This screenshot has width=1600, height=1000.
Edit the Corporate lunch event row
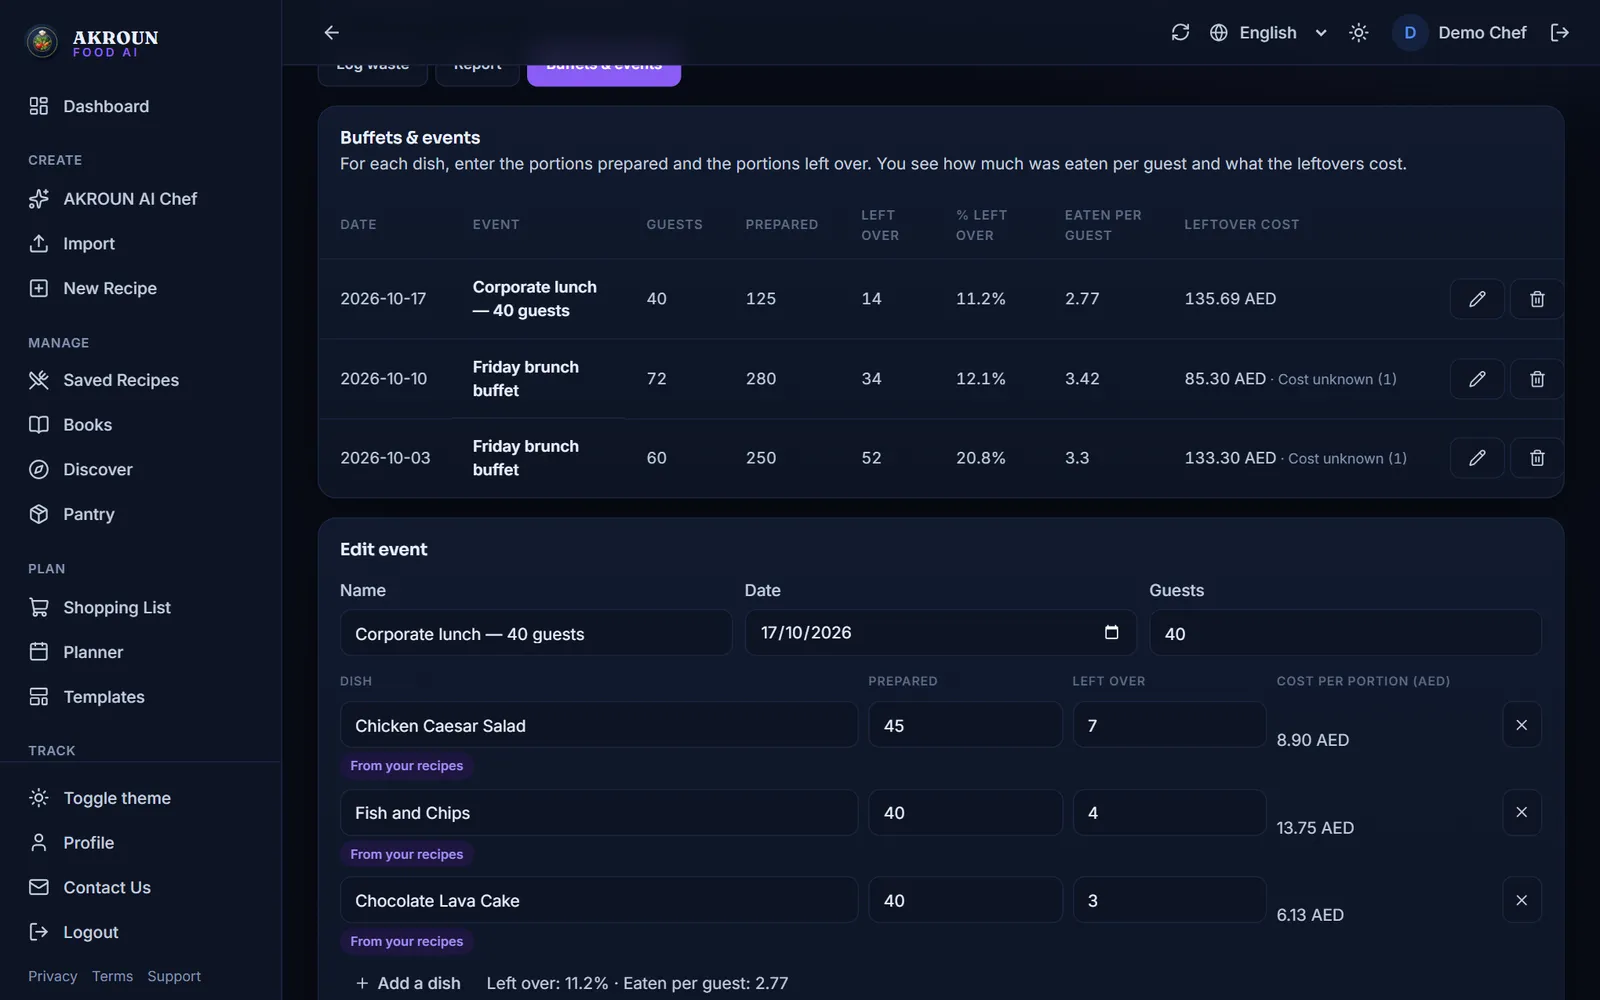pyautogui.click(x=1477, y=299)
